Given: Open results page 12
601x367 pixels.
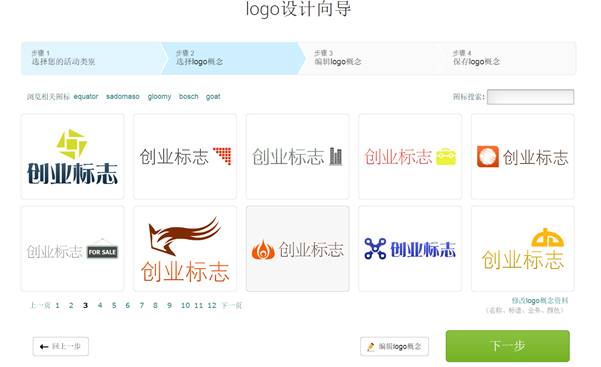Looking at the screenshot, I should point(212,306).
